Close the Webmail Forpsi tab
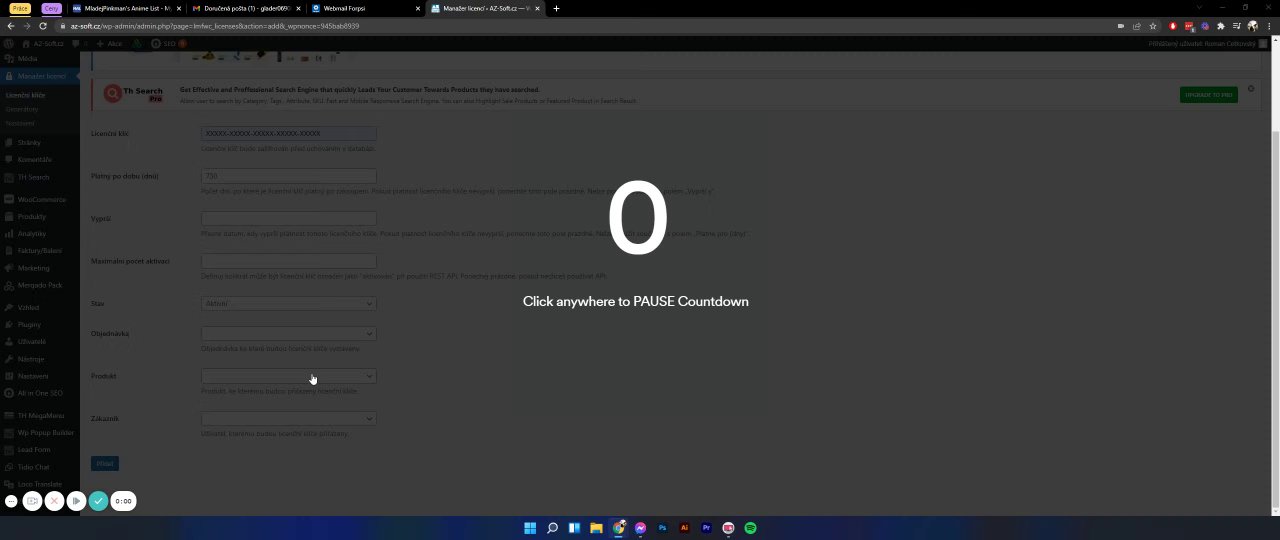The width and height of the screenshot is (1280, 540). (416, 8)
